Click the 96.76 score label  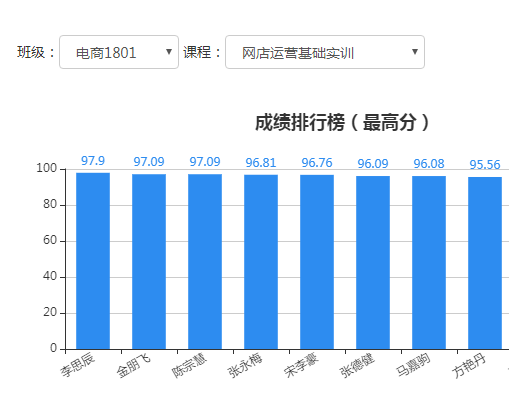(317, 163)
